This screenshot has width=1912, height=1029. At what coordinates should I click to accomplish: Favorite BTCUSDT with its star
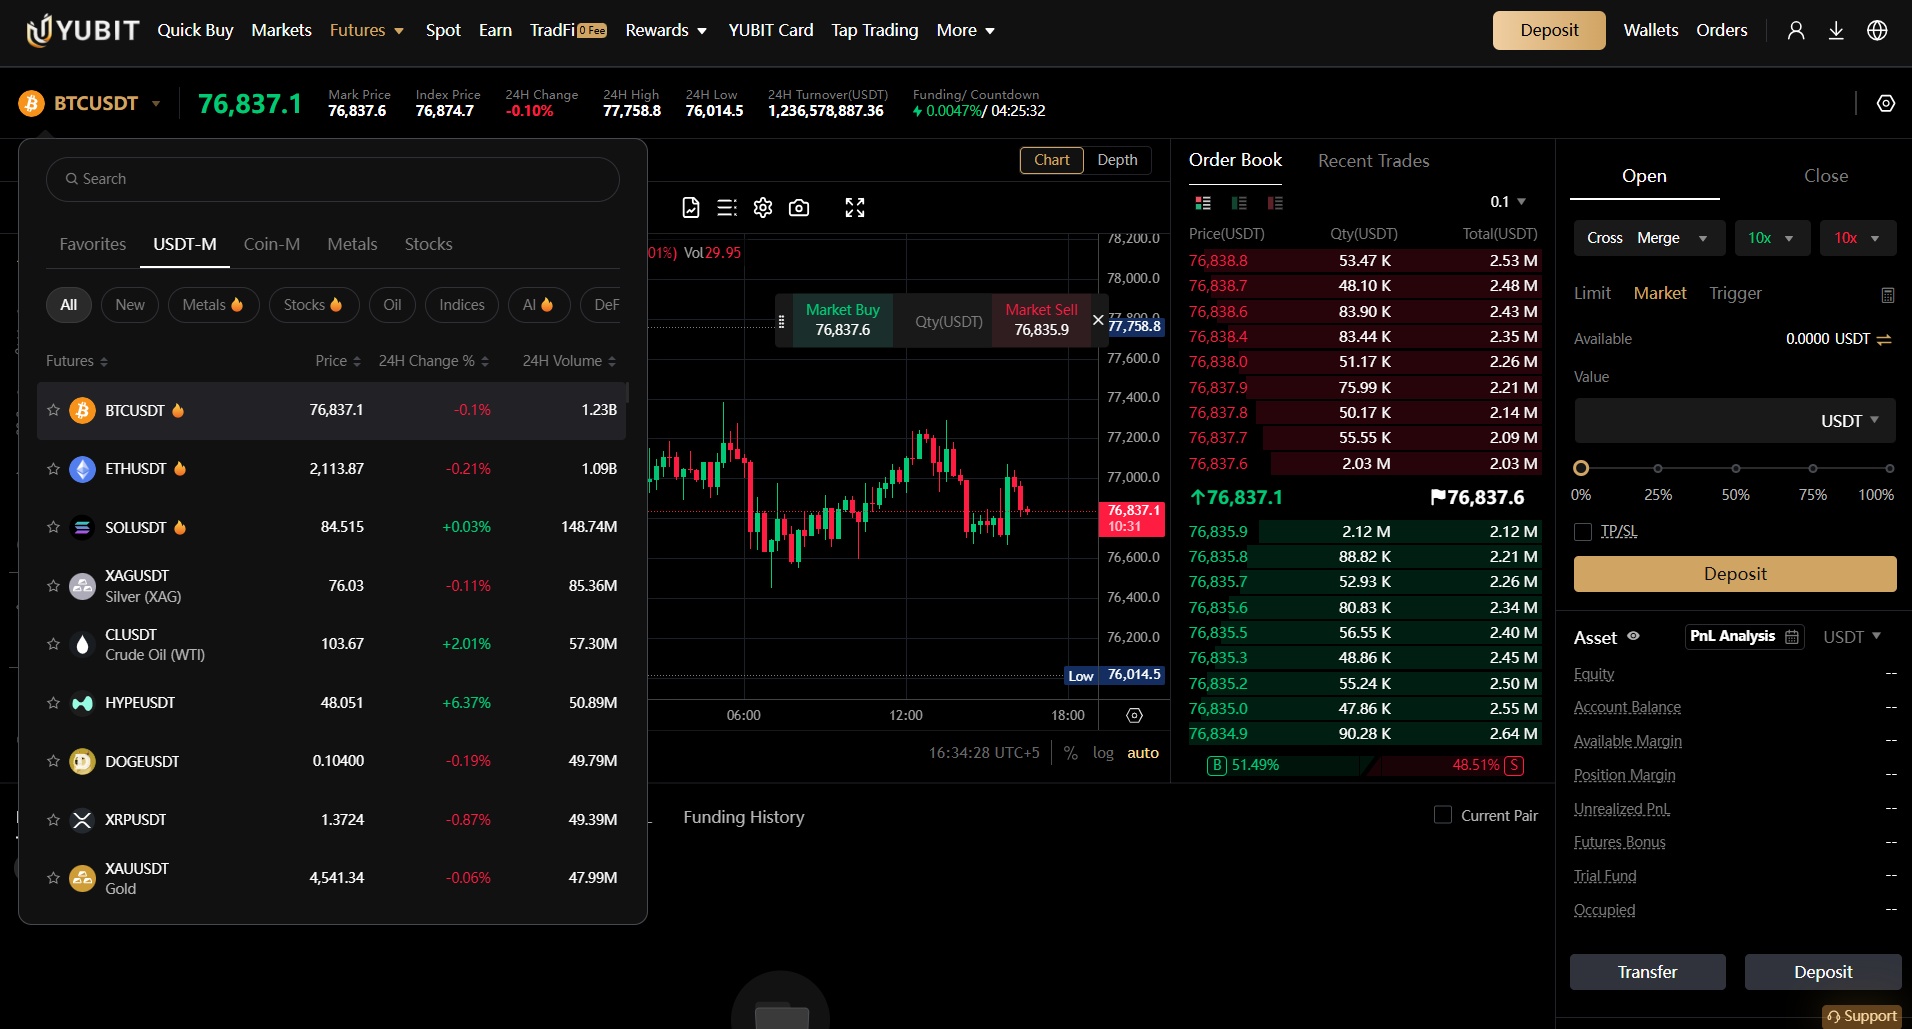tap(54, 410)
